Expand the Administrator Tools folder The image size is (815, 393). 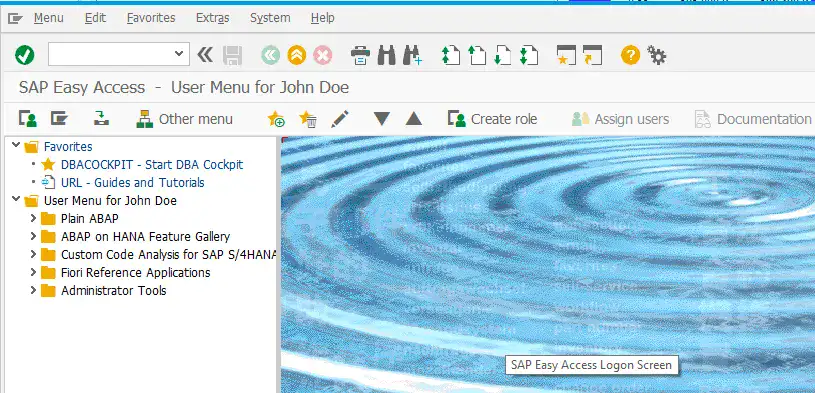point(33,290)
